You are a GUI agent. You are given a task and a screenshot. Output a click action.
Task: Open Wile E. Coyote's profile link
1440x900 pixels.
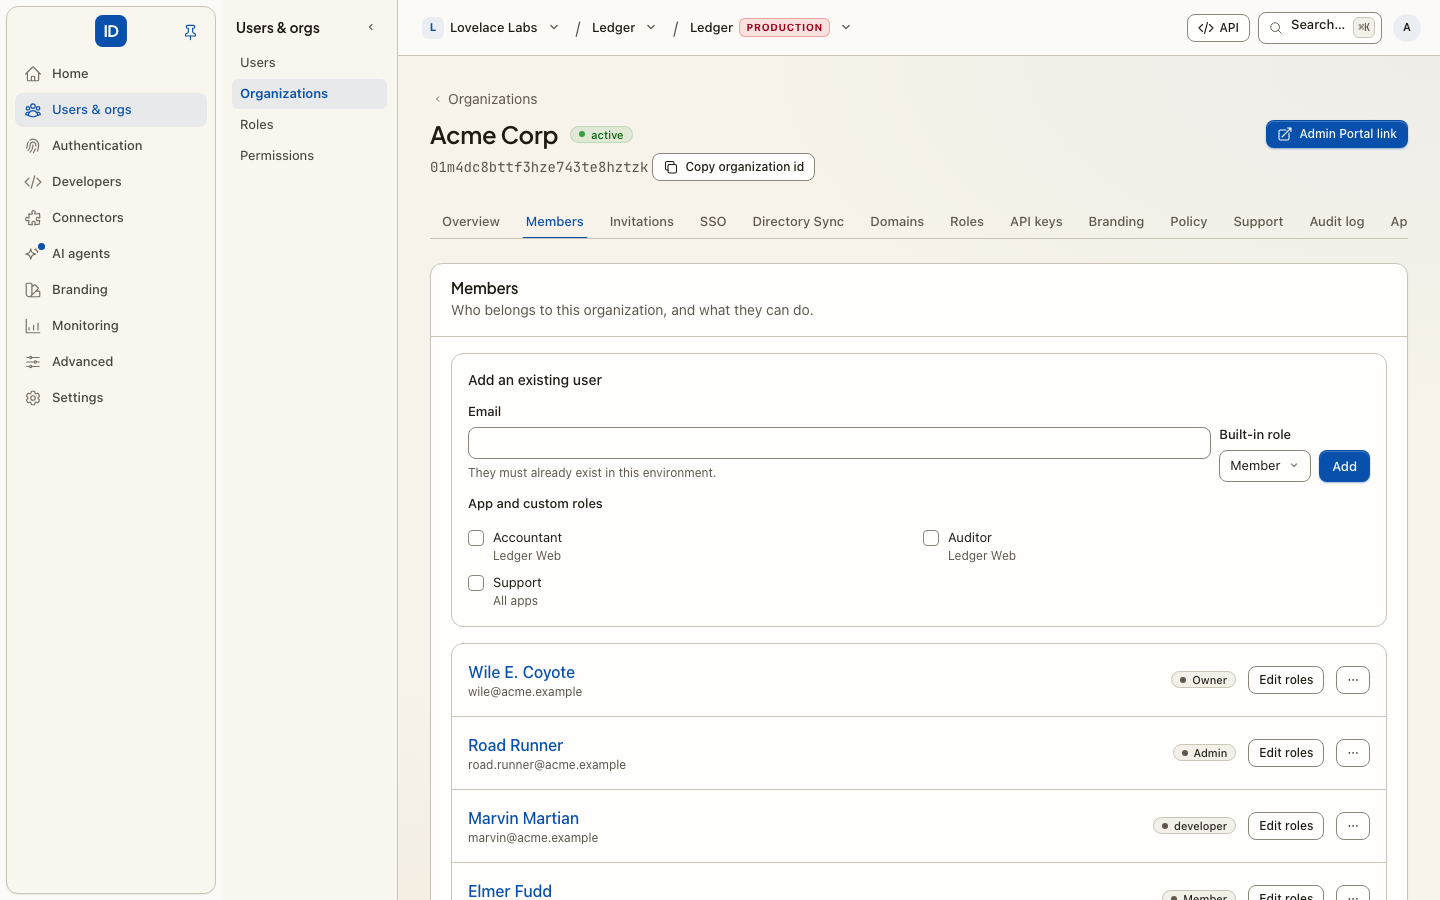pos(521,672)
